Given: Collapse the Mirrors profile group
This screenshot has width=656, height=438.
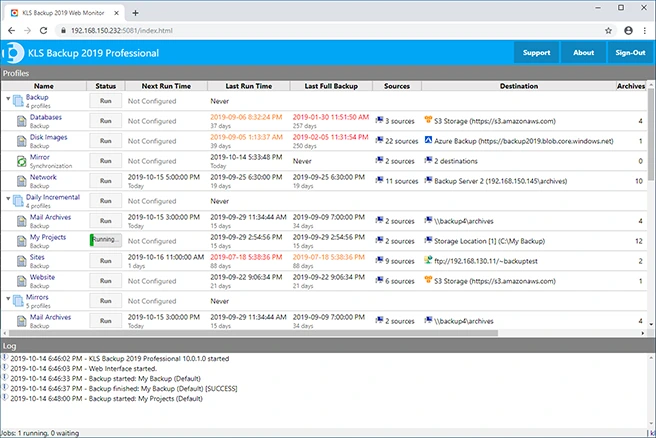Looking at the screenshot, I should click(8, 299).
